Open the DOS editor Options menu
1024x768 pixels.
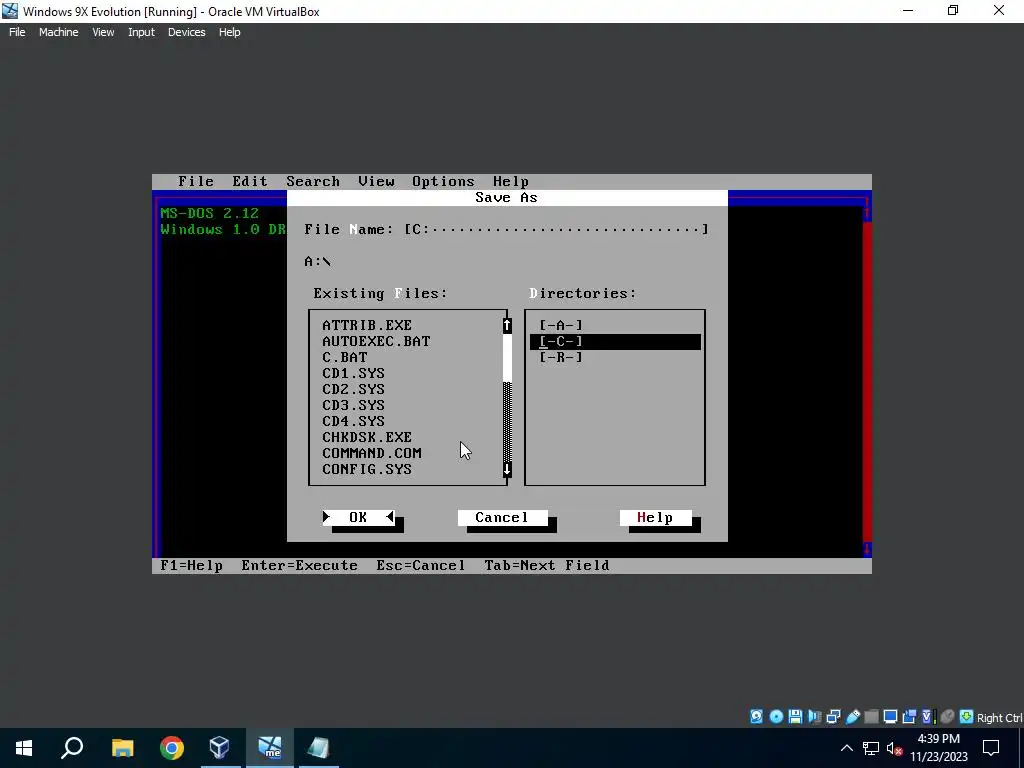click(443, 182)
